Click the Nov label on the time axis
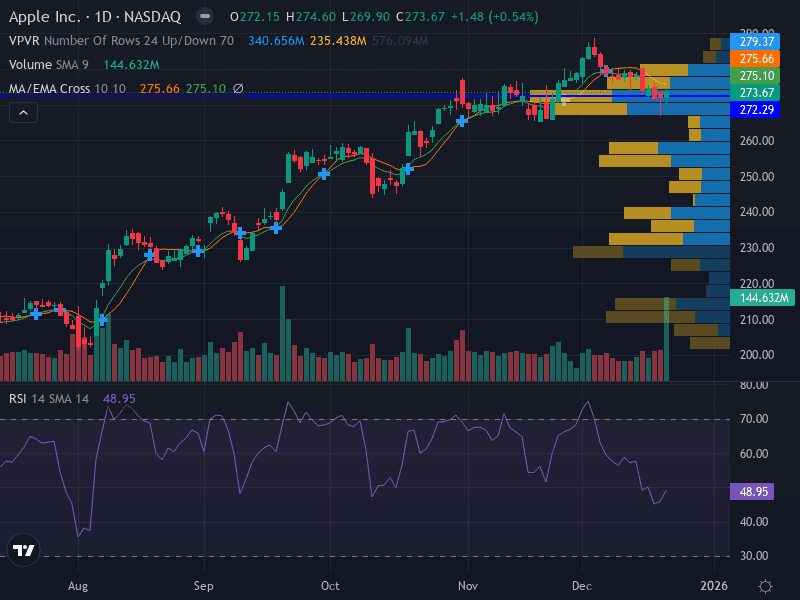 coord(468,586)
